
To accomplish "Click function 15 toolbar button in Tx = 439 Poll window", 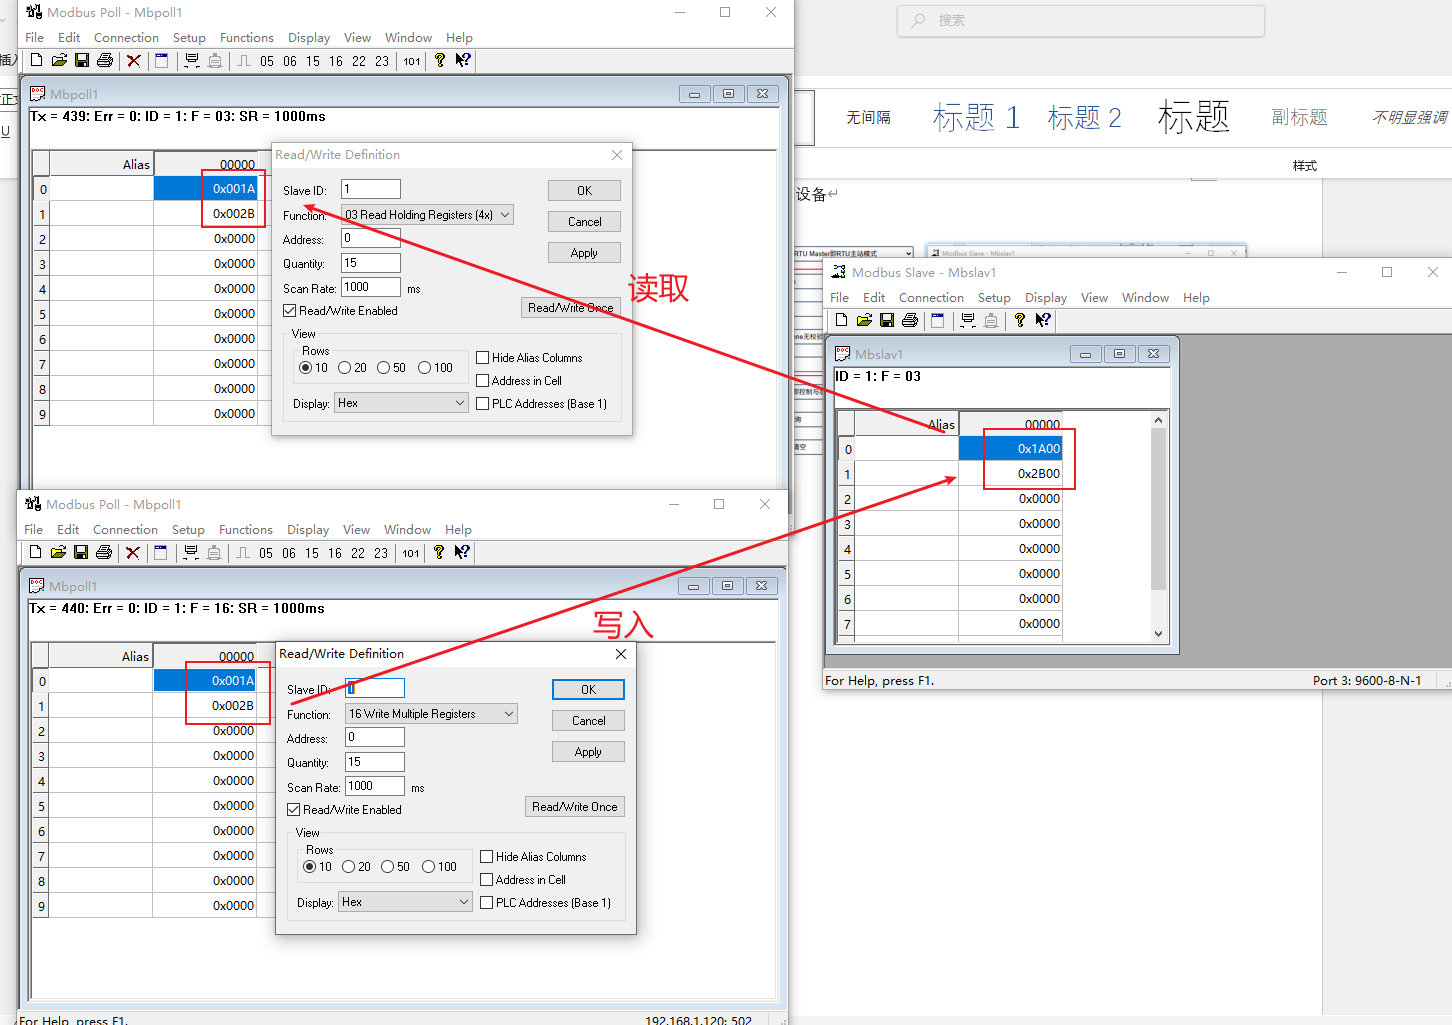I will tap(313, 61).
